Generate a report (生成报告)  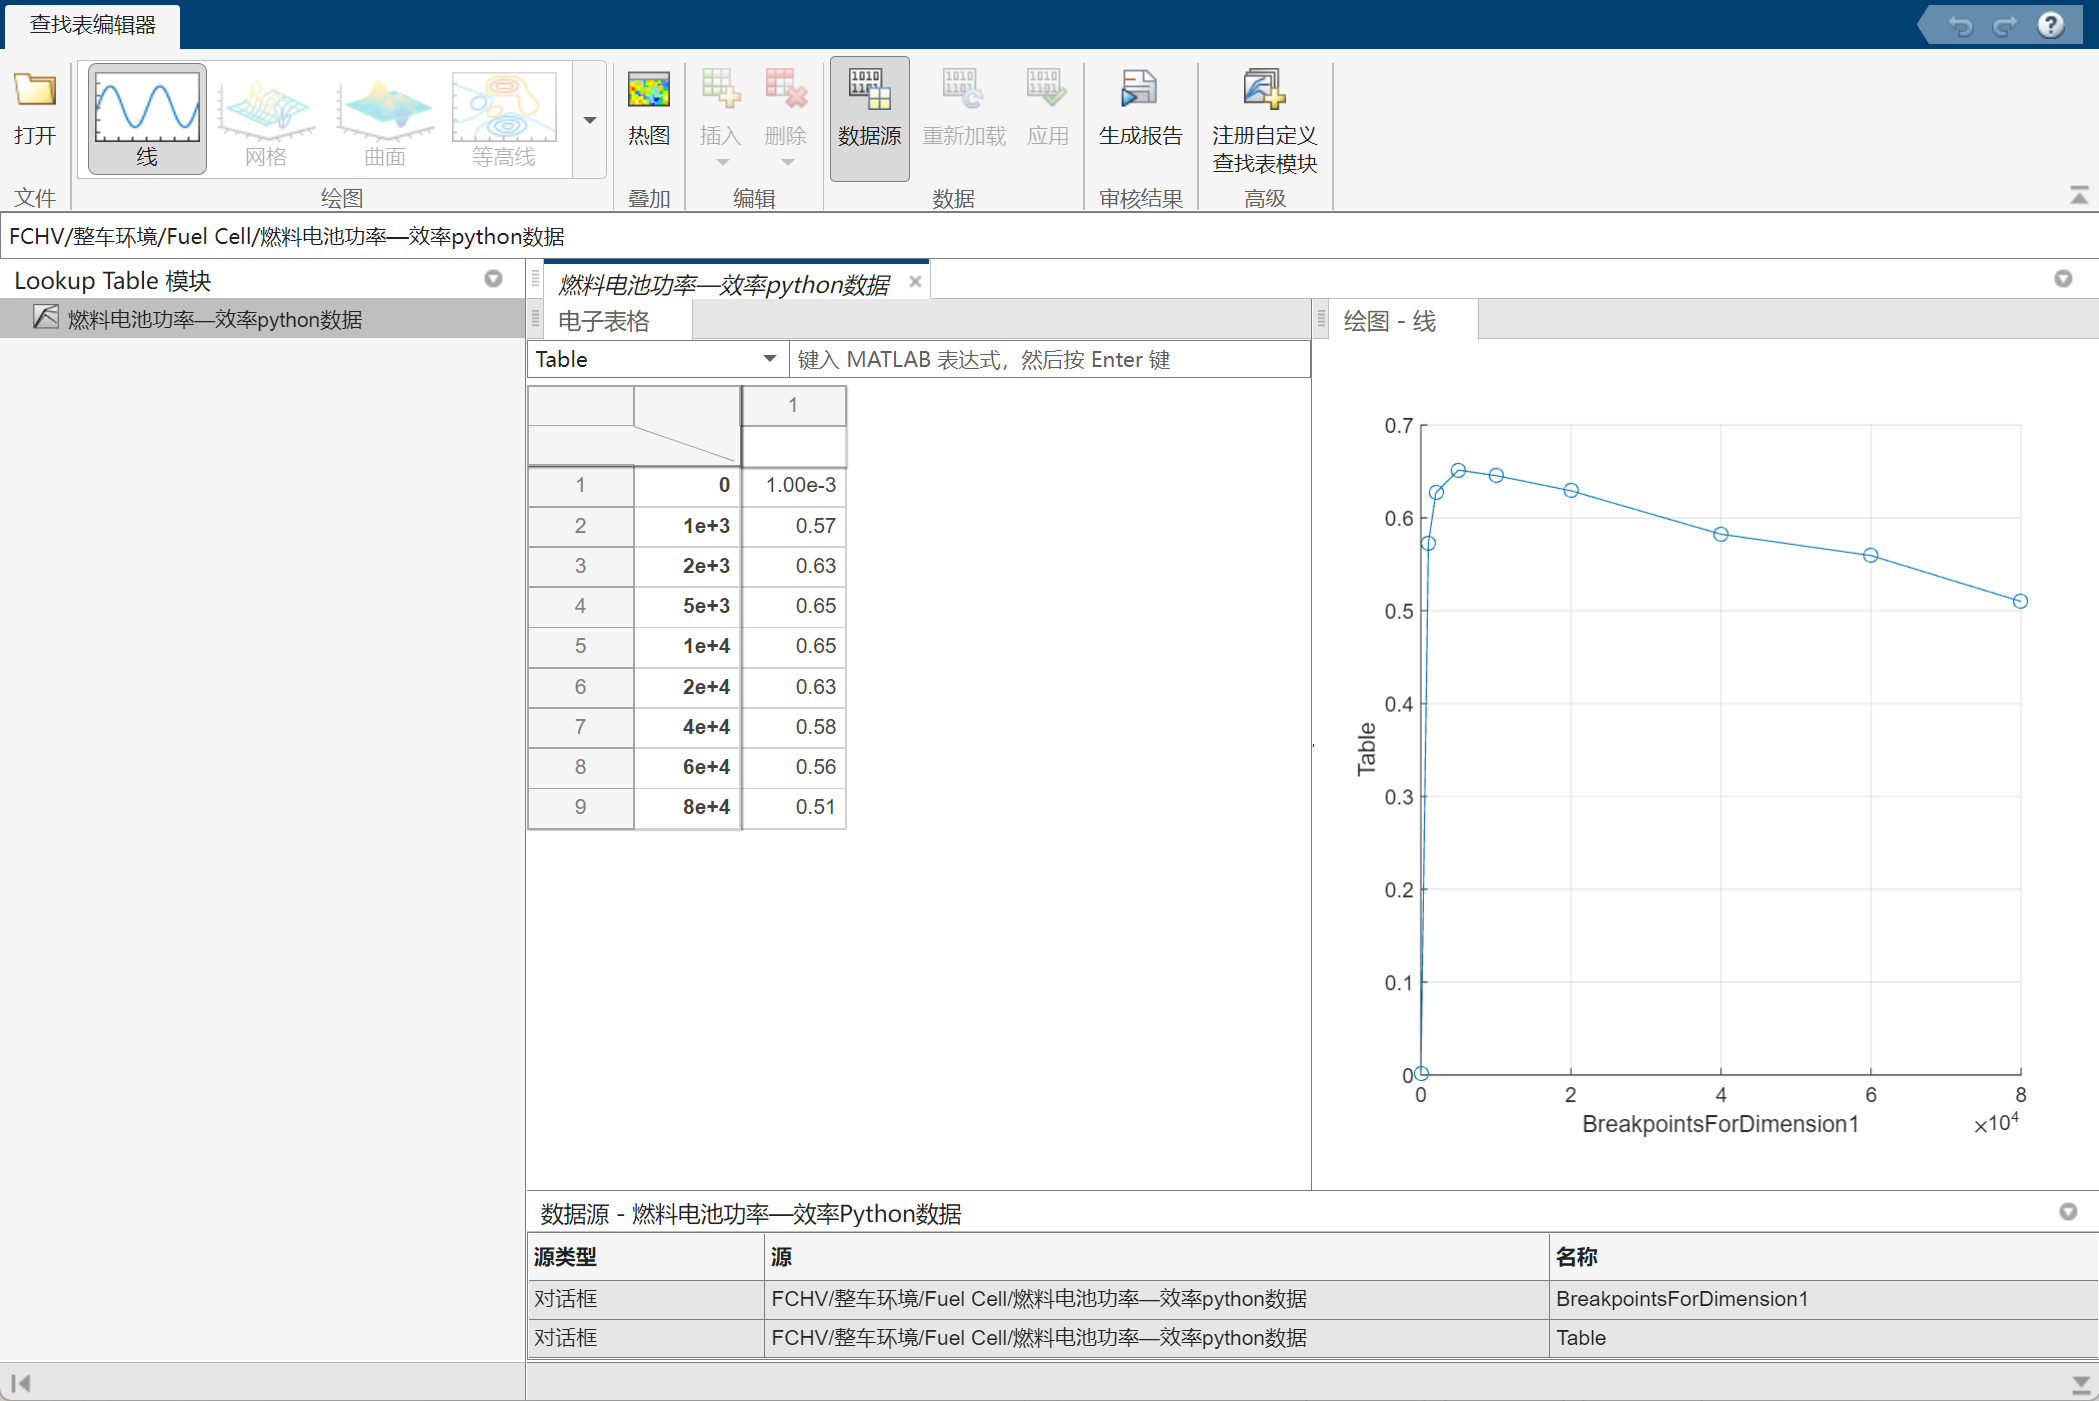click(1140, 108)
